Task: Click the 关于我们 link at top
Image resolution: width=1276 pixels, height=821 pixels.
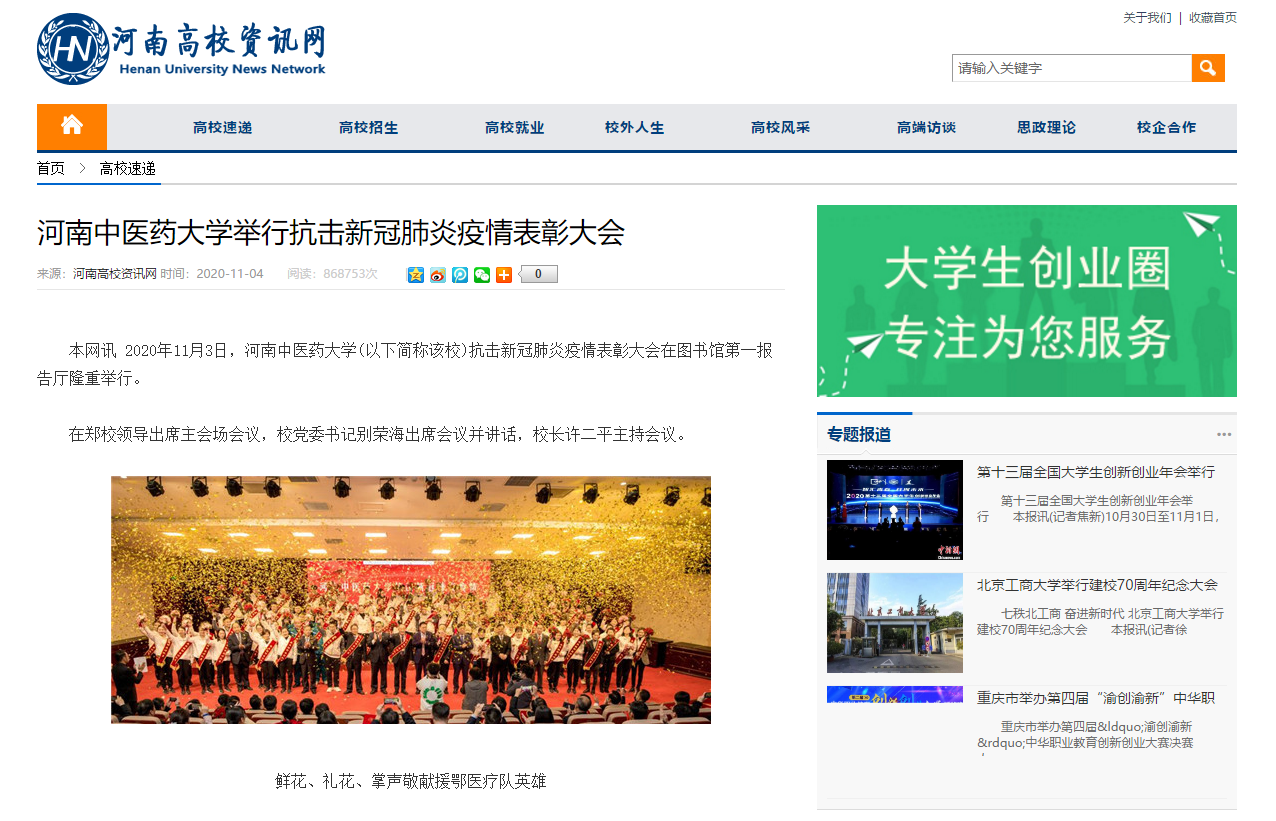Action: tap(1147, 18)
